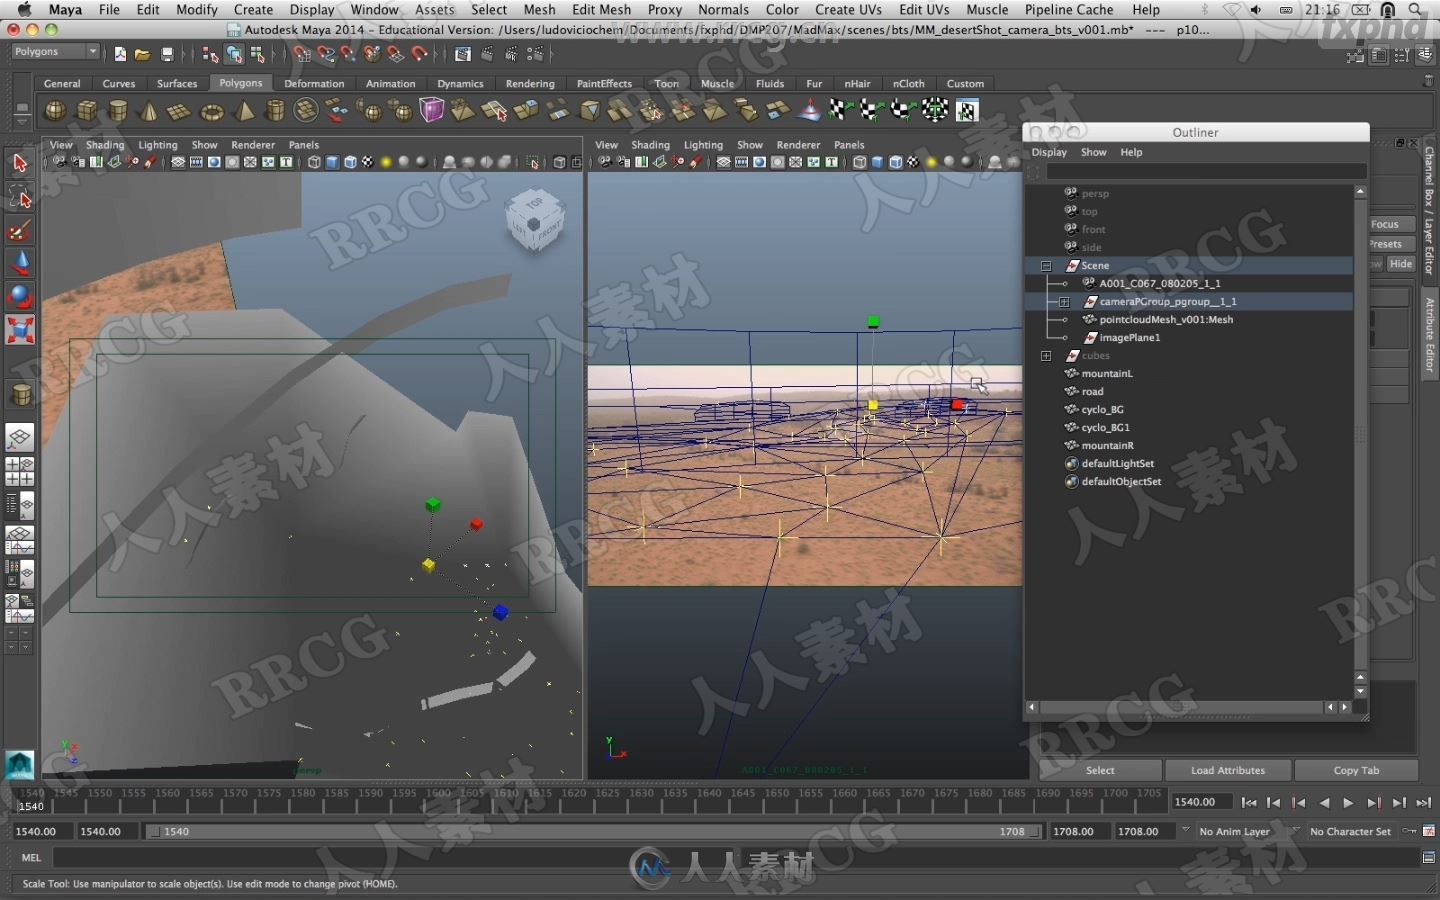Open the Edit Mesh menu
This screenshot has height=900, width=1440.
point(601,9)
